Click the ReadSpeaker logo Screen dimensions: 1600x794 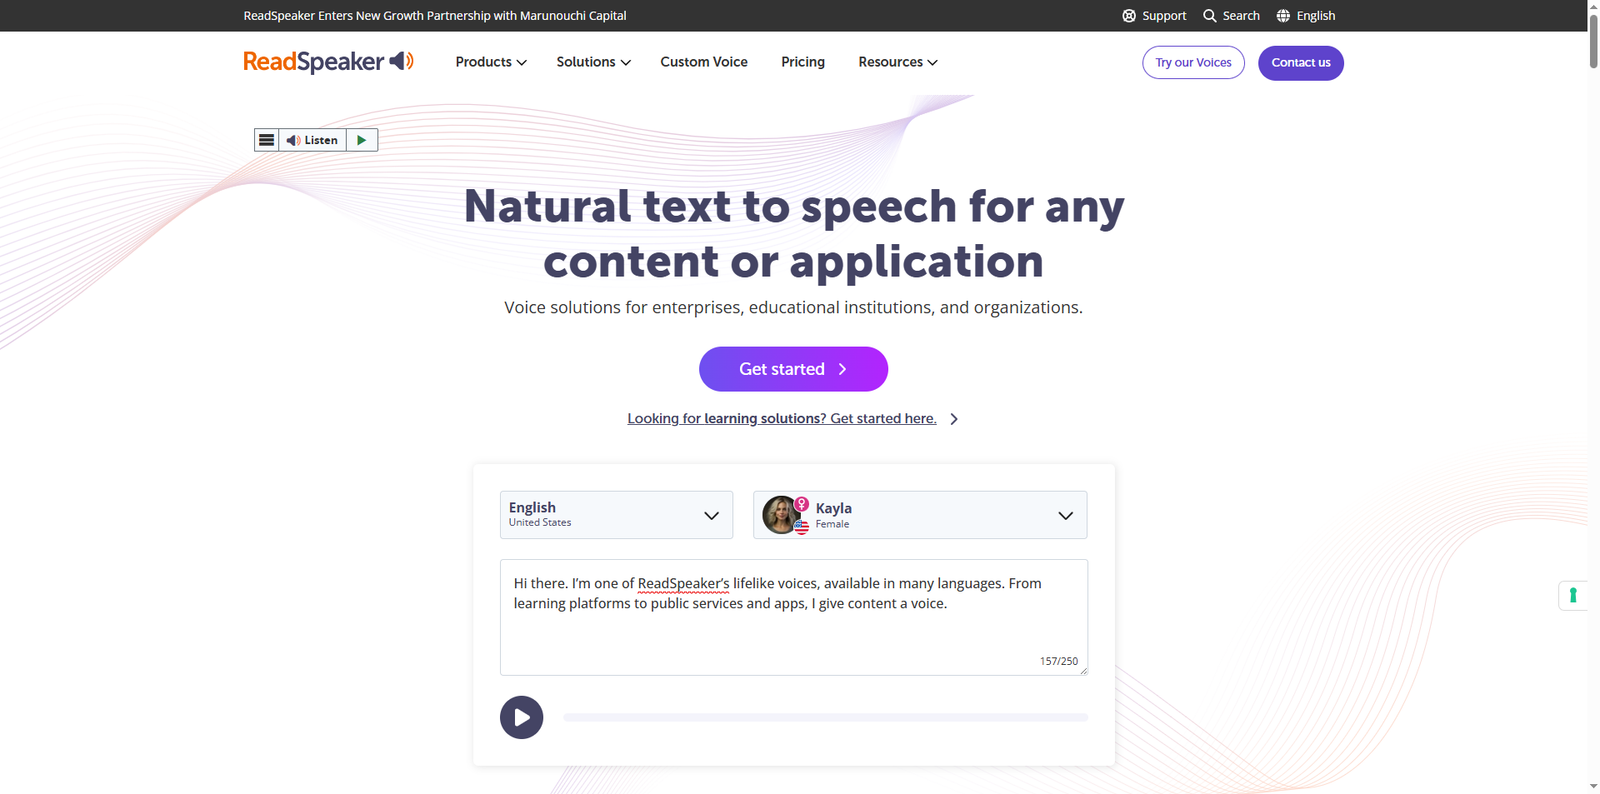tap(328, 62)
